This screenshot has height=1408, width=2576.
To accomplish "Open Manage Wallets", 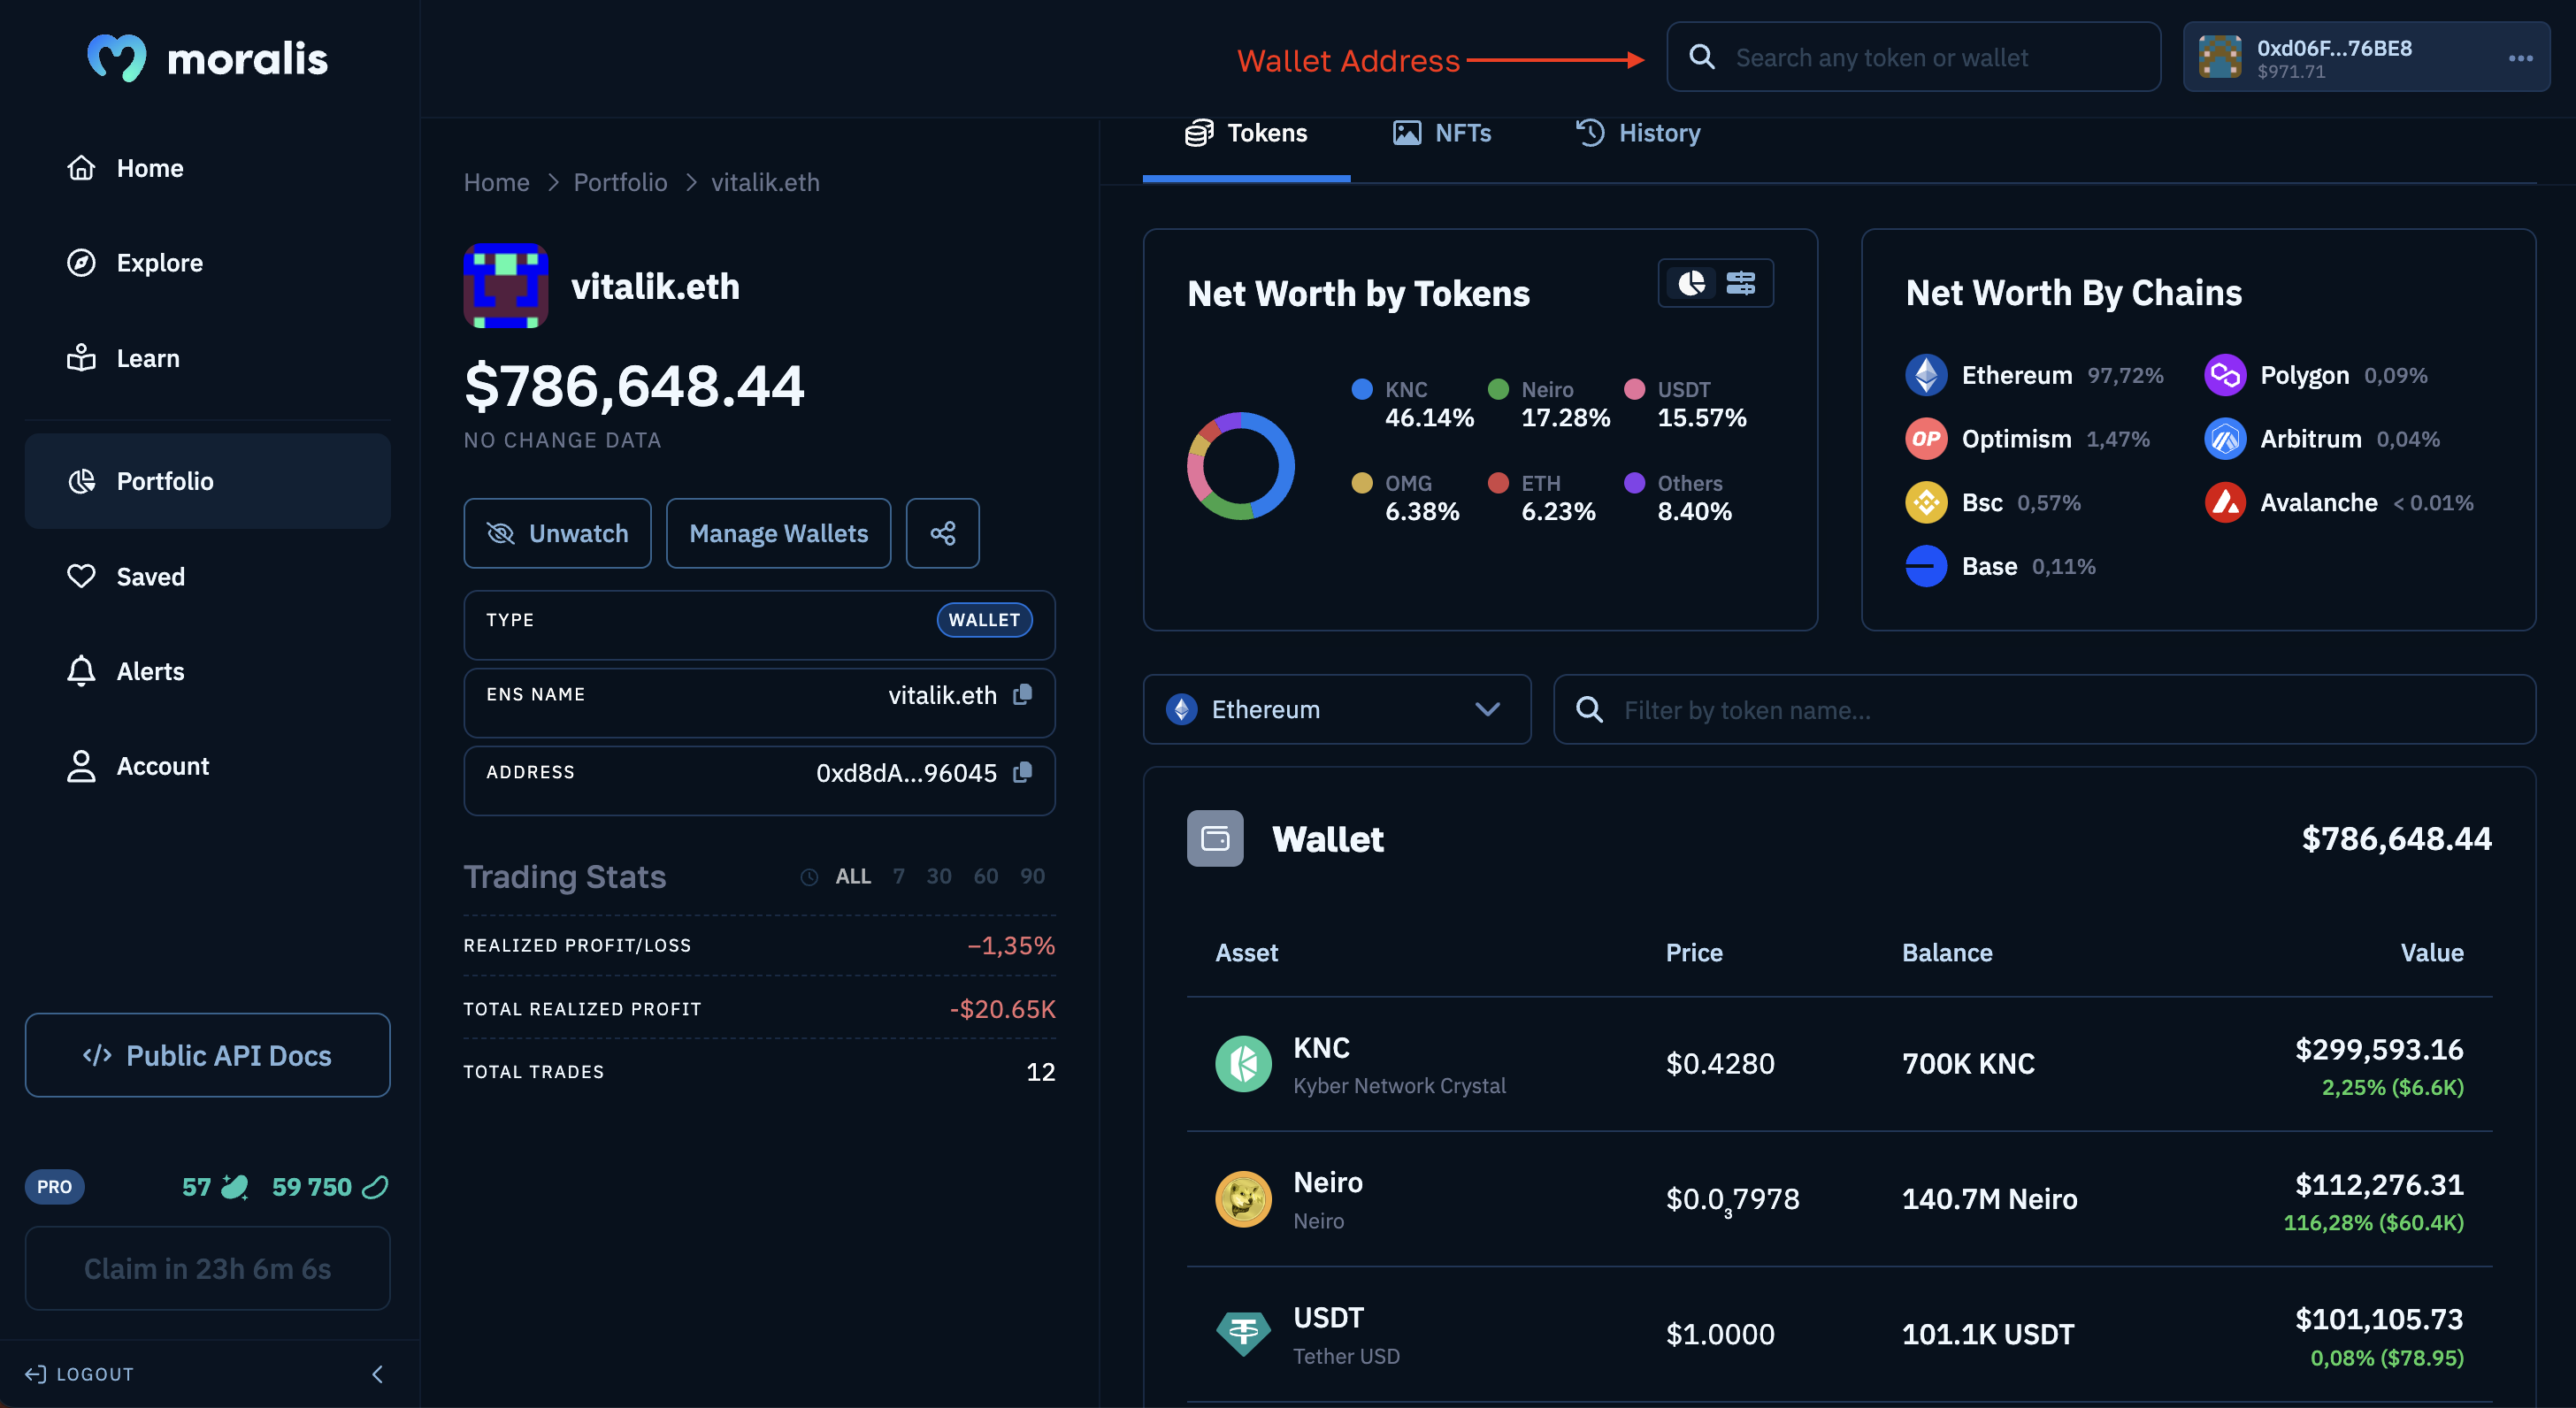I will [778, 533].
